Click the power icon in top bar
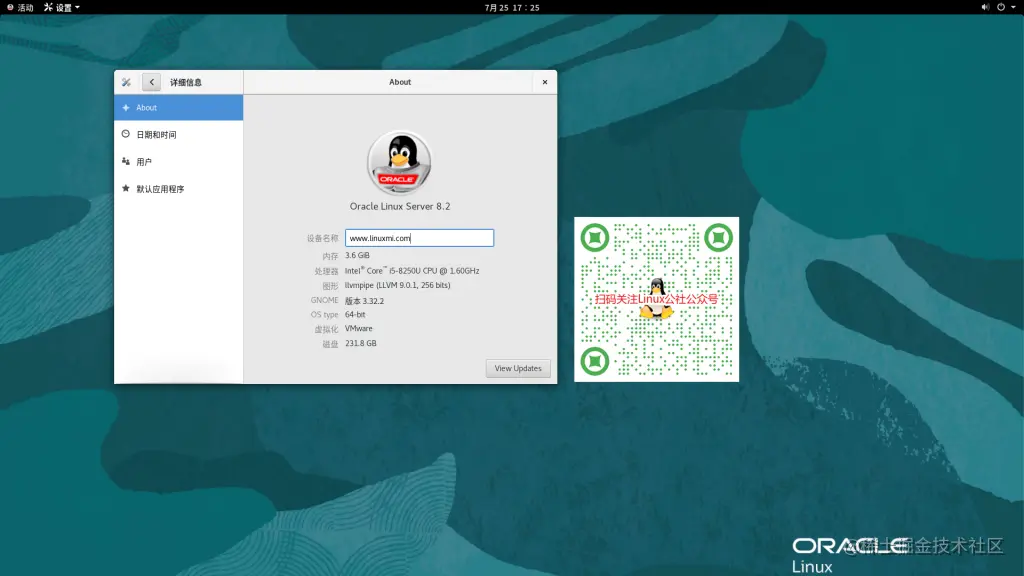This screenshot has width=1024, height=576. tap(1000, 7)
